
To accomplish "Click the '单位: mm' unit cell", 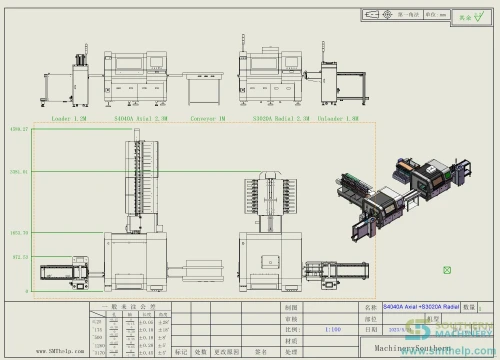I will point(436,15).
